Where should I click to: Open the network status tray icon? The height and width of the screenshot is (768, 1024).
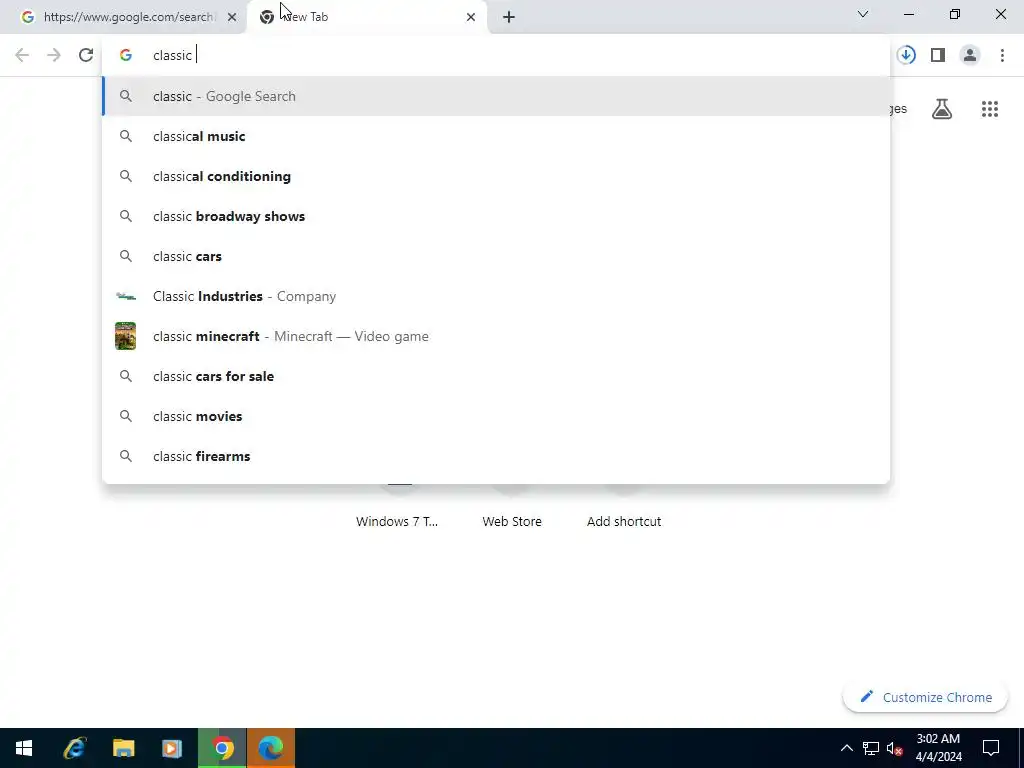point(871,748)
